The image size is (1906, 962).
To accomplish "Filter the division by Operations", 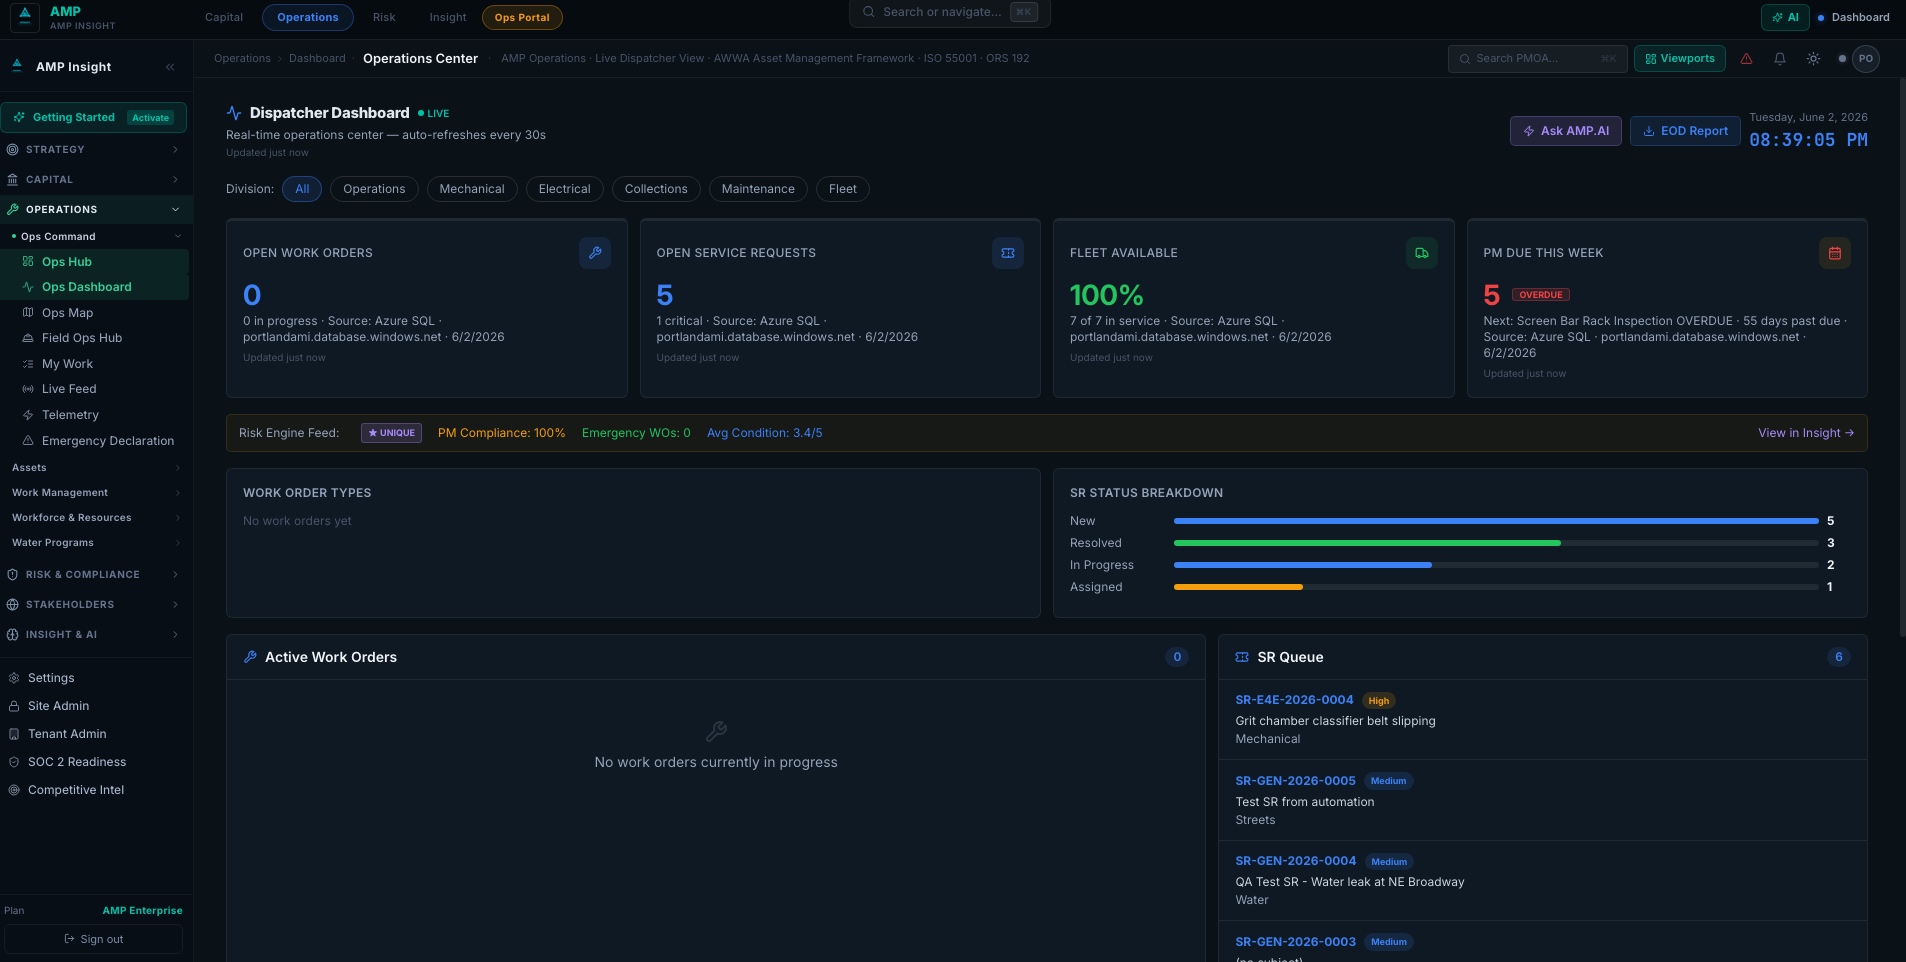I will pyautogui.click(x=374, y=189).
